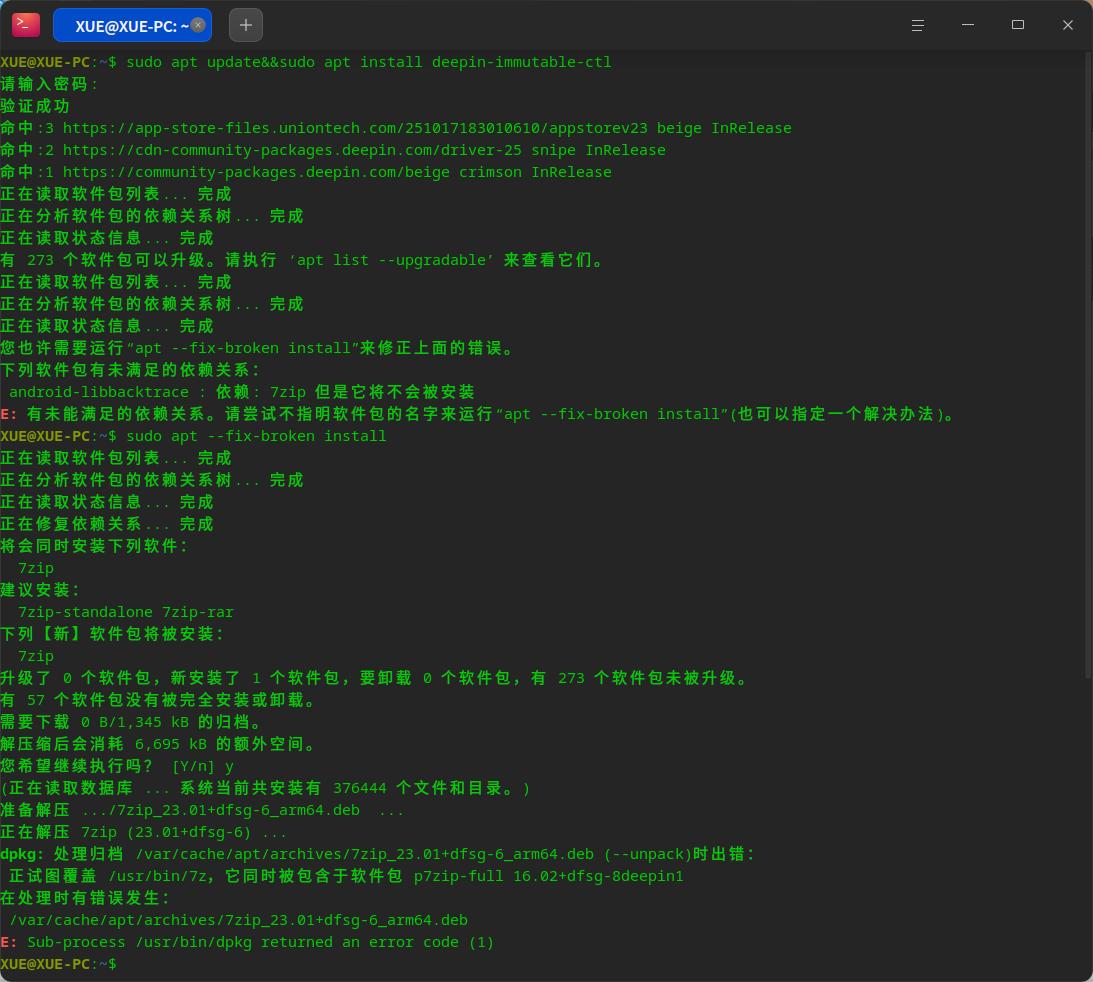Click '有 57 个软件包没有被完全安装或卸载' line
1093x982 pixels.
pos(158,700)
